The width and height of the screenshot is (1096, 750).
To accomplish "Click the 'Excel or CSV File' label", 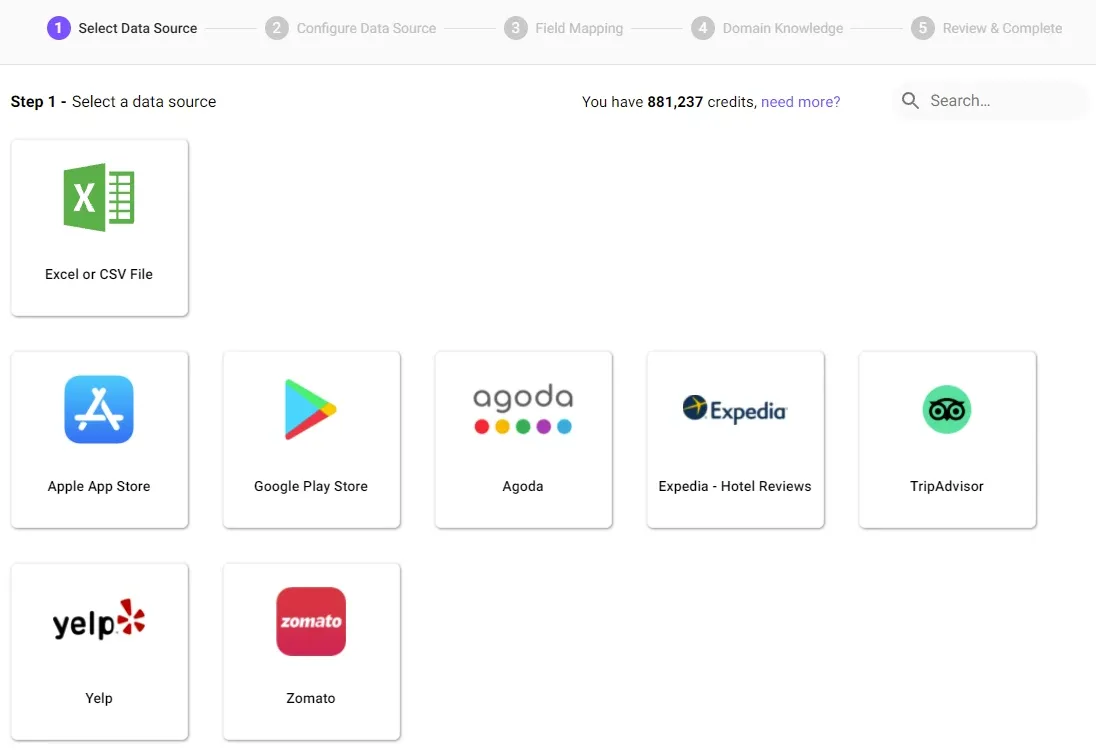I will 99,274.
